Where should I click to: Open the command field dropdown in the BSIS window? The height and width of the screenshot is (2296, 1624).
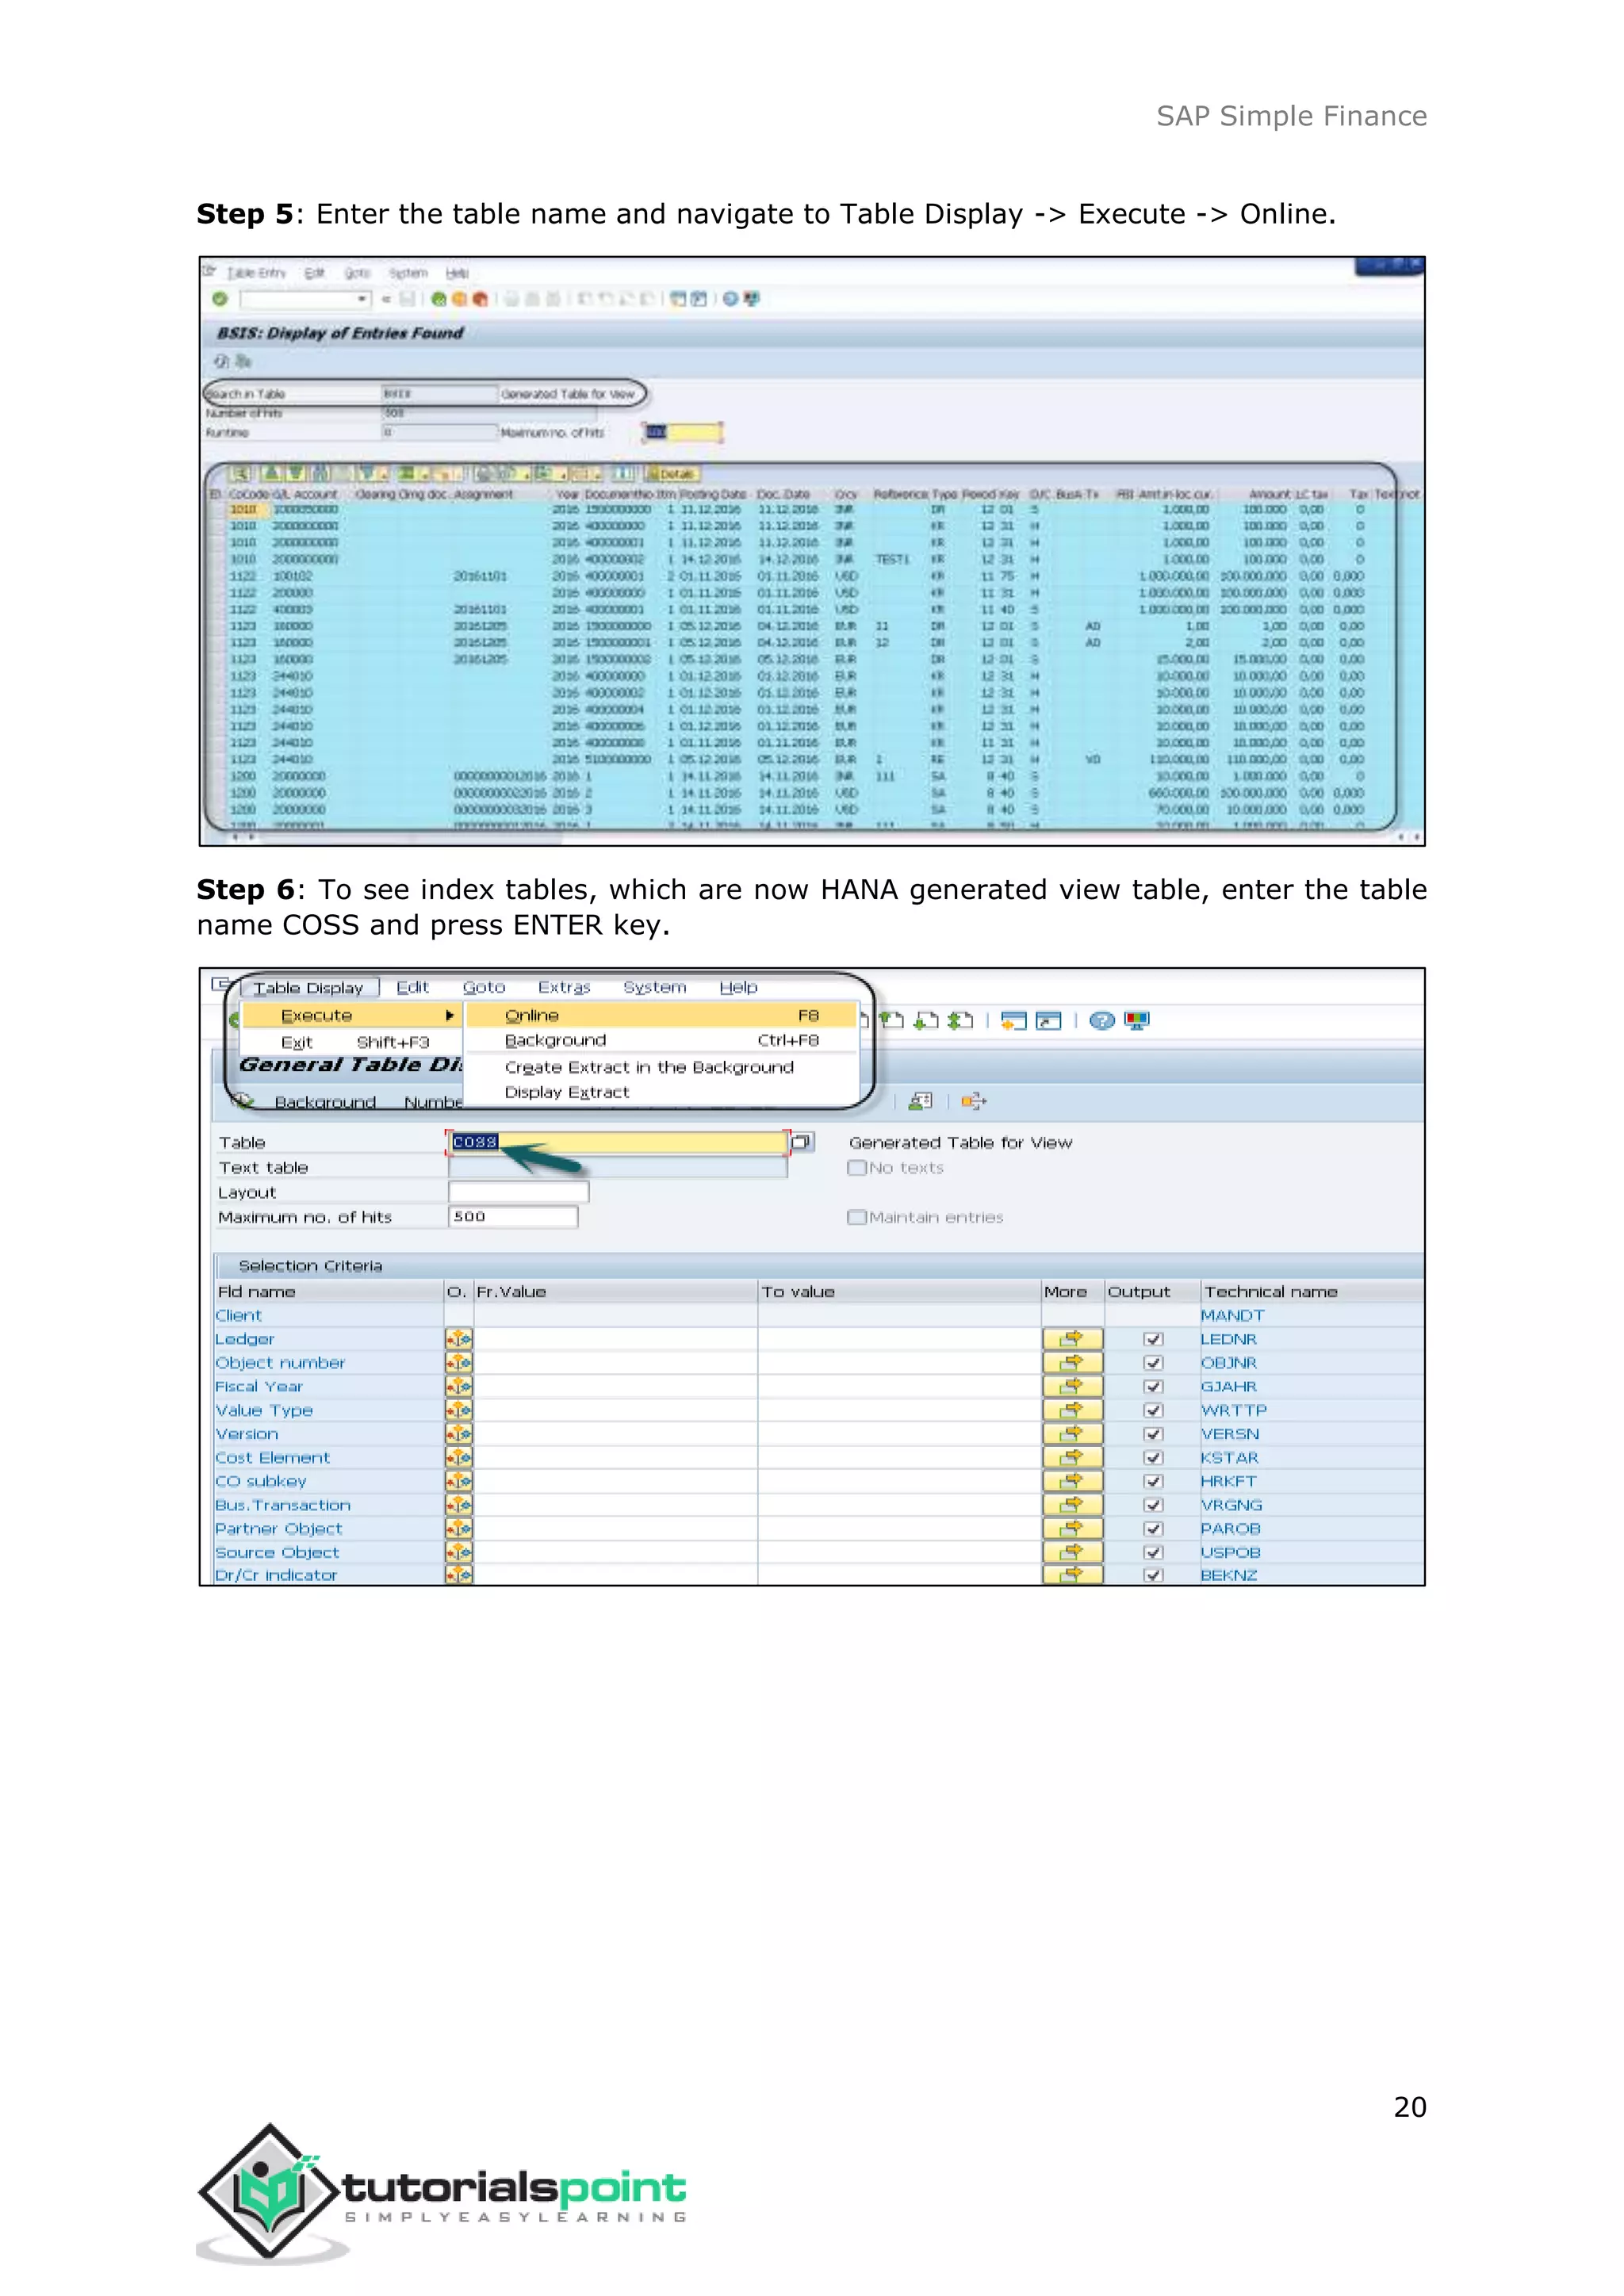click(x=362, y=299)
